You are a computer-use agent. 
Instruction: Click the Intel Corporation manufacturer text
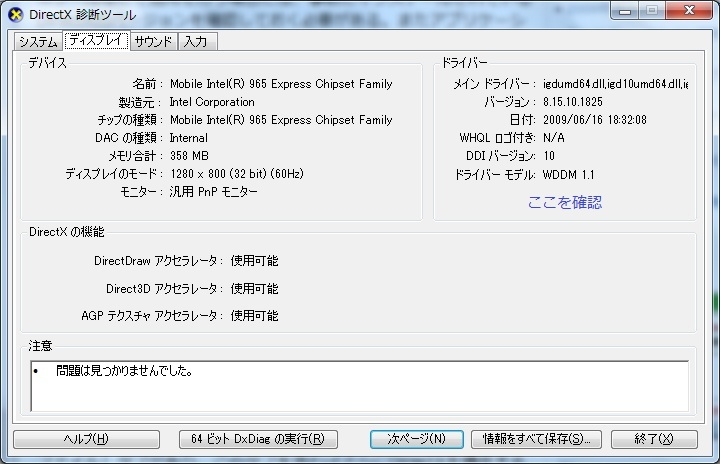[x=212, y=102]
